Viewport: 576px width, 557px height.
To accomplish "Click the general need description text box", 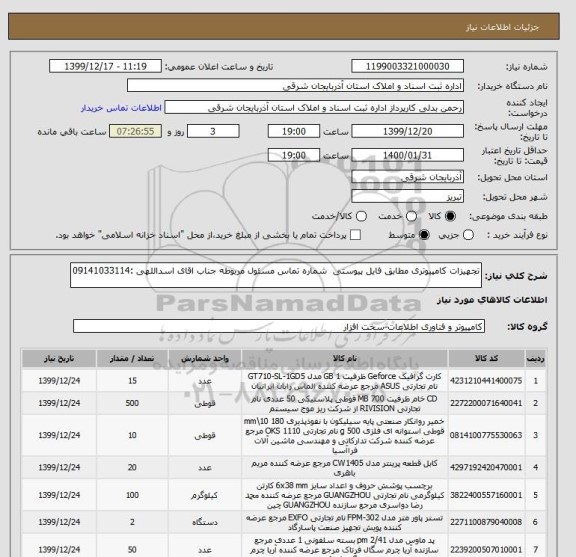I will [276, 275].
